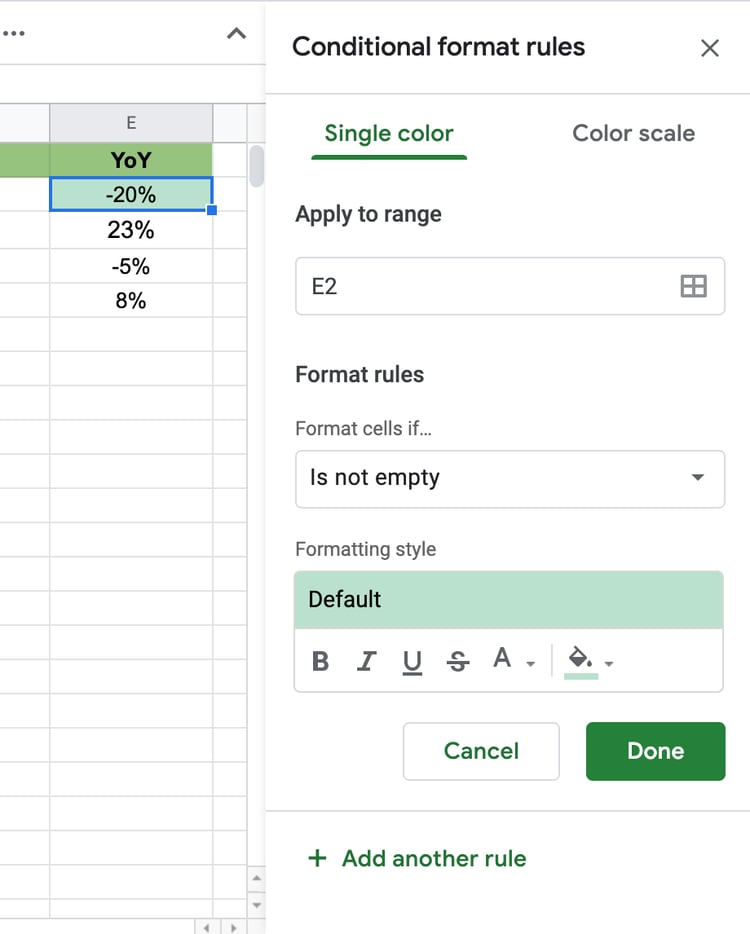Switch to the Color scale tab
This screenshot has width=750, height=934.
pos(633,134)
